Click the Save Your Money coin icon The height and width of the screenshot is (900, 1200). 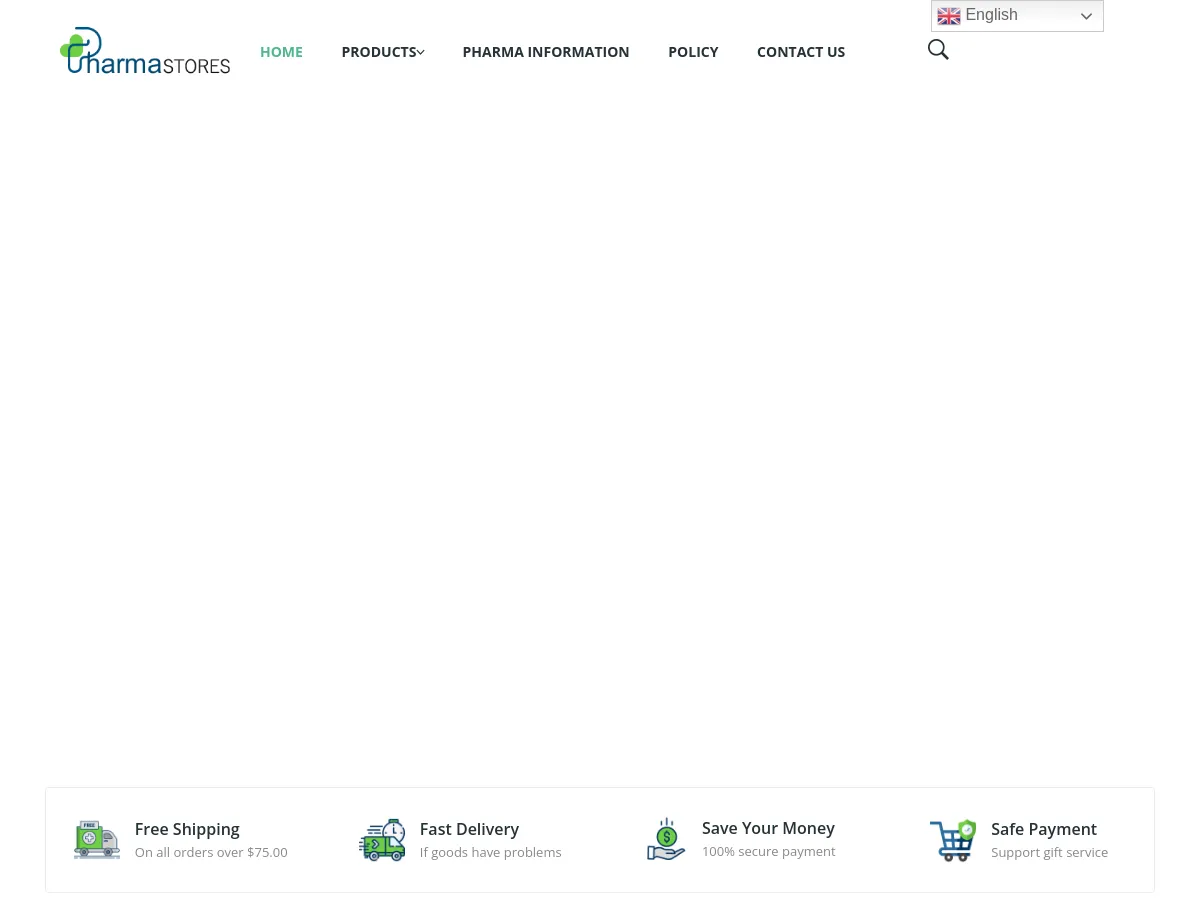coord(666,839)
